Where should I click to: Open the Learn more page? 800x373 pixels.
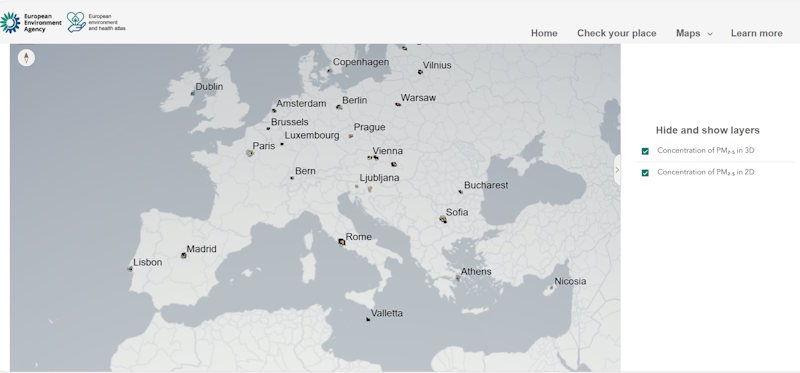[757, 33]
